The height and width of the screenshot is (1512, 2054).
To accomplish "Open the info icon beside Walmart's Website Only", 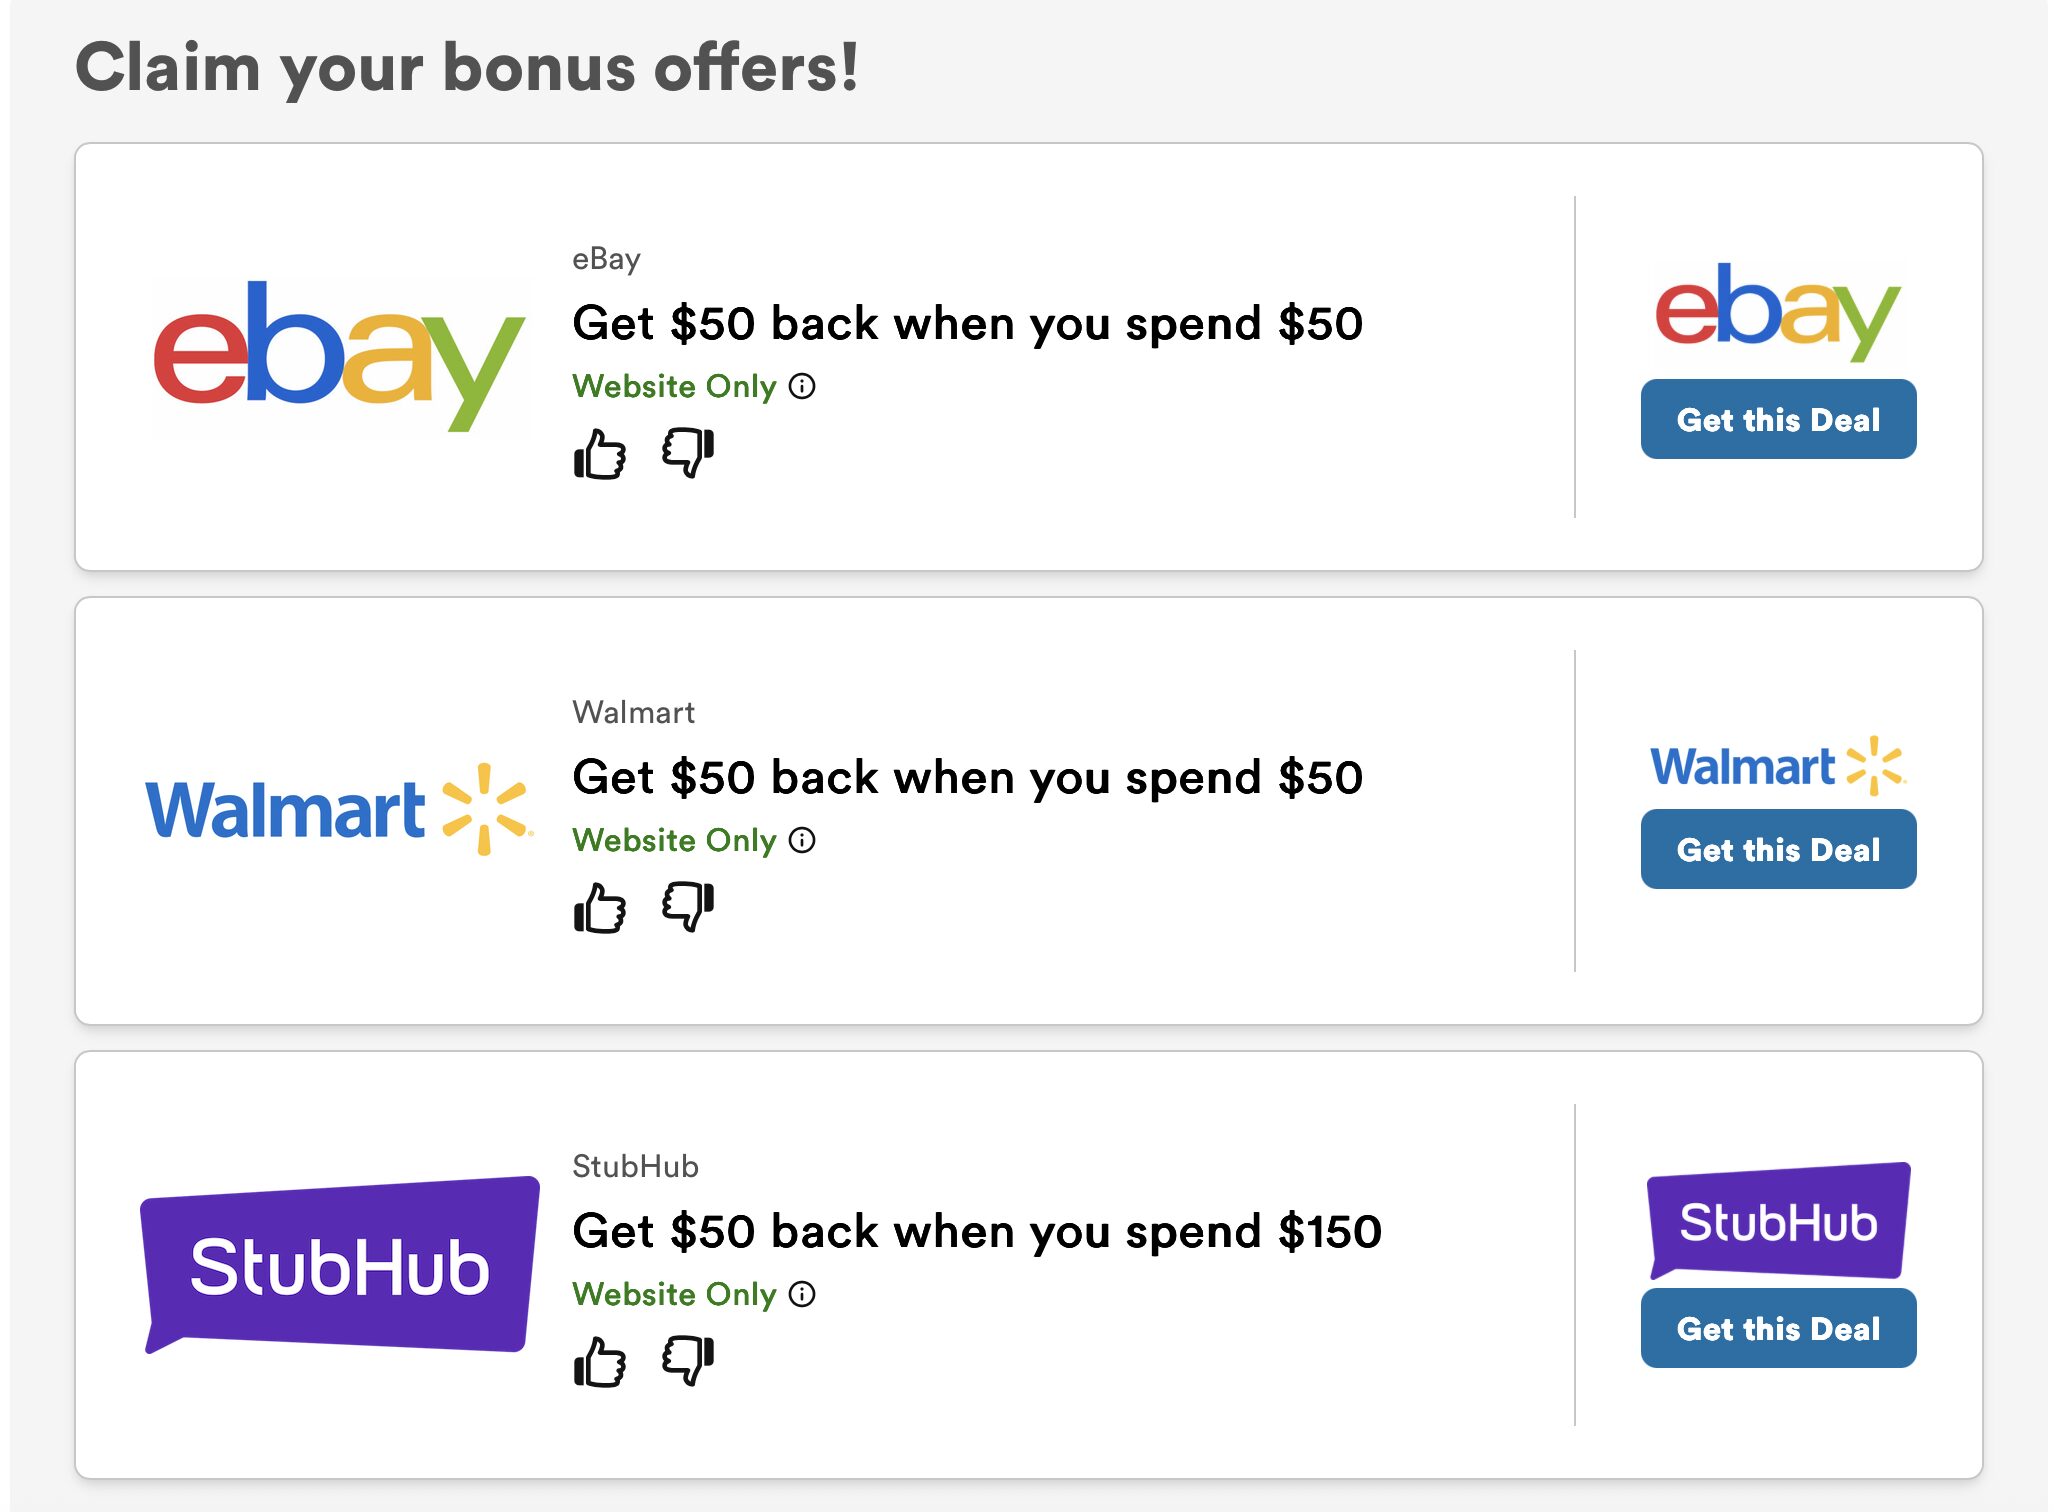I will tap(801, 841).
